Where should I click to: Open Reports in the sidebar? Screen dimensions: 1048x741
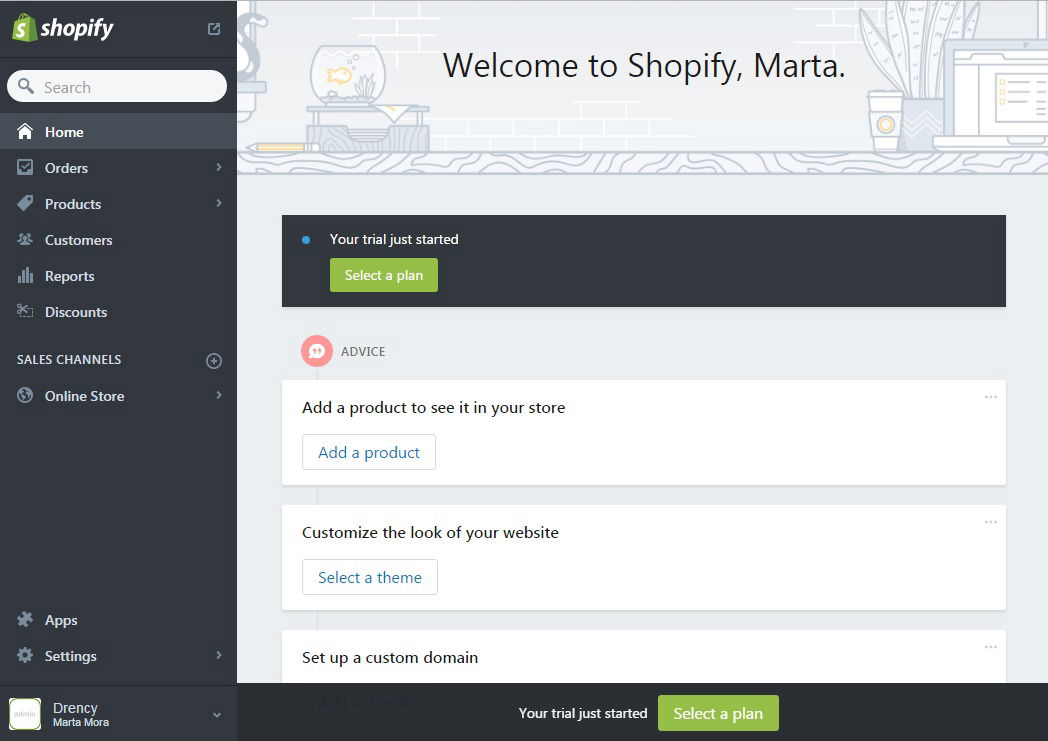click(x=118, y=276)
